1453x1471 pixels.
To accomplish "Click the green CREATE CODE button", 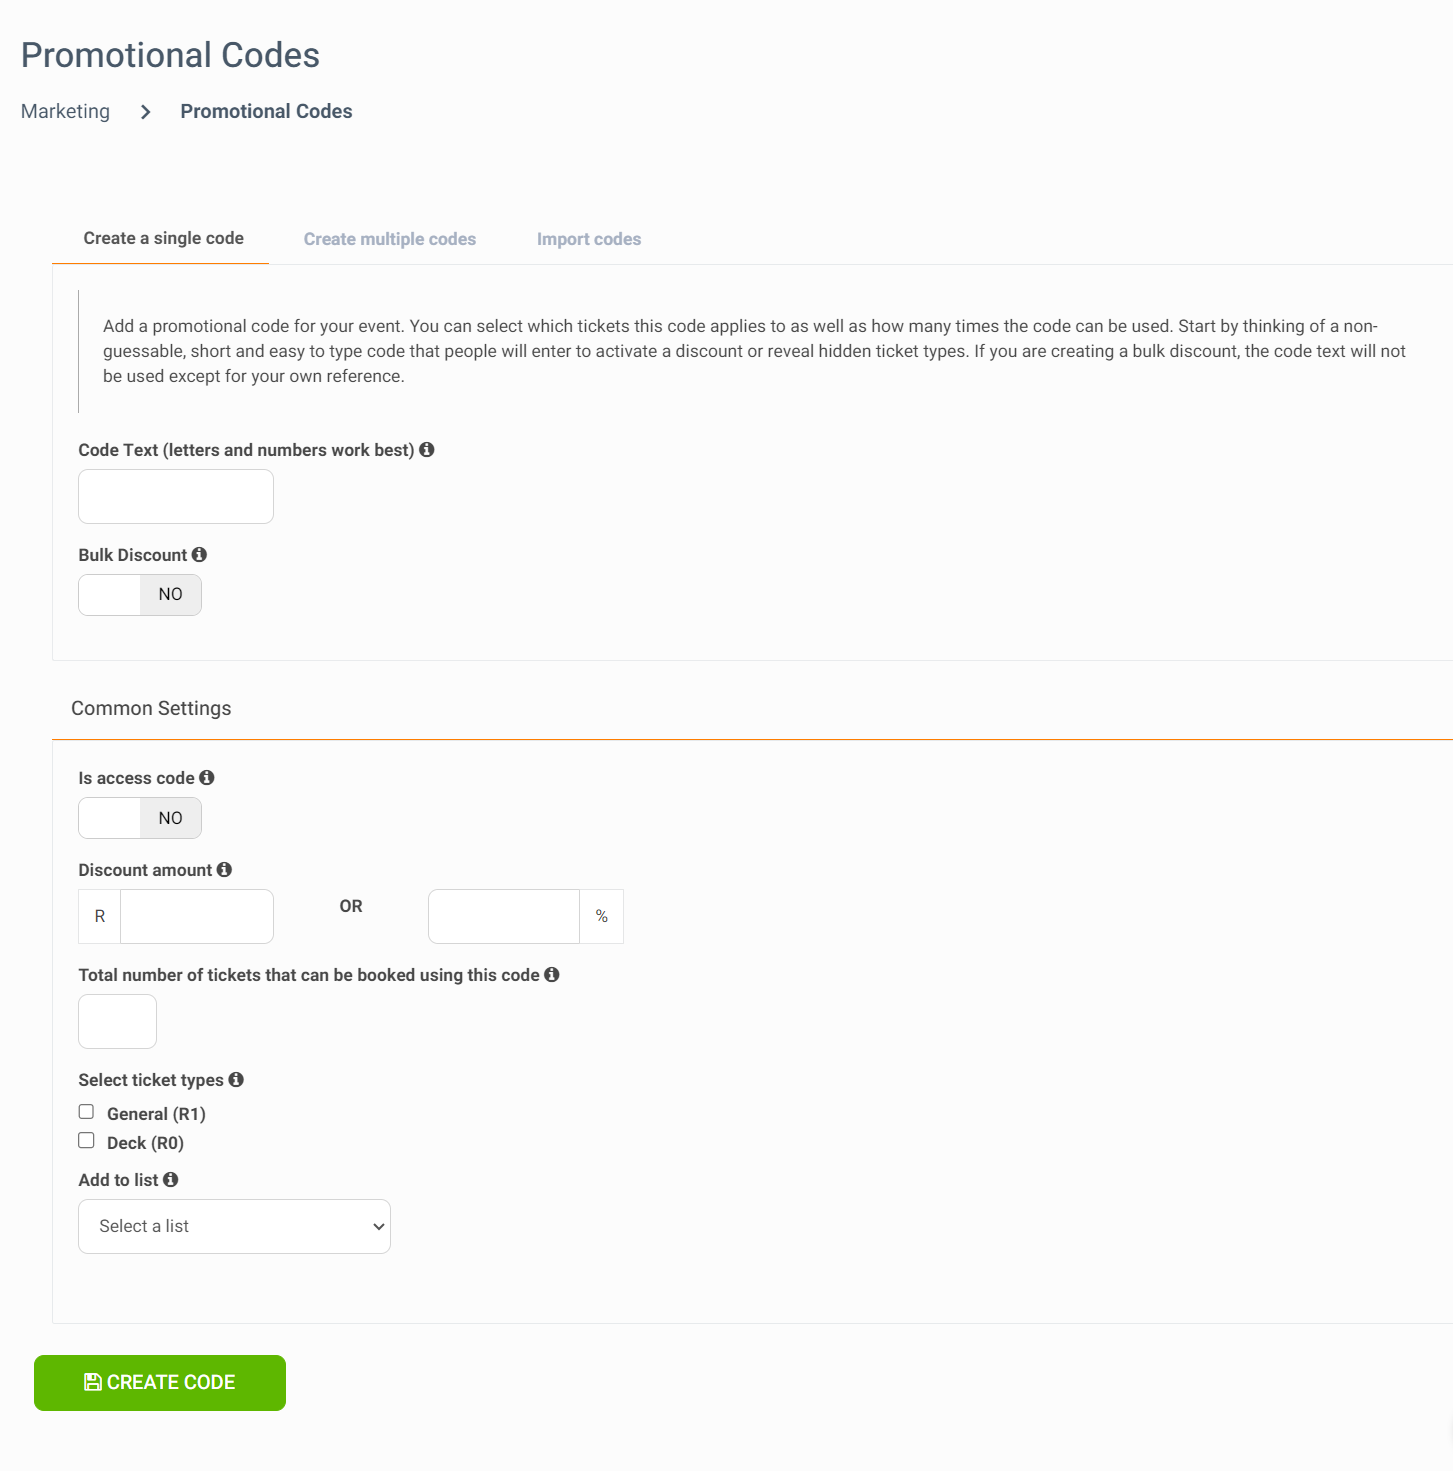I will pyautogui.click(x=160, y=1383).
